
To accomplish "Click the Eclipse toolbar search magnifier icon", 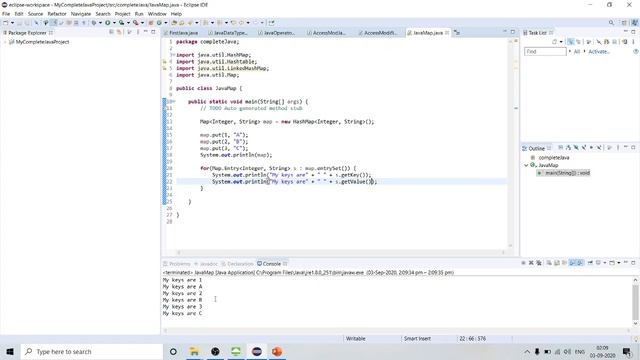I will 611,23.
